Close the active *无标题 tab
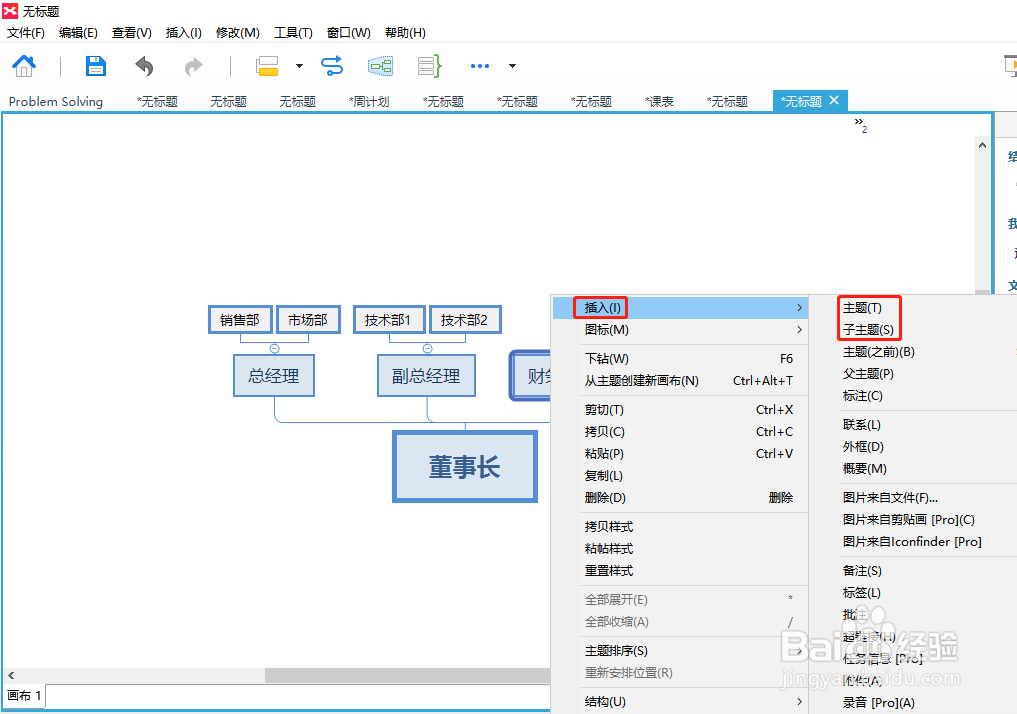This screenshot has width=1017, height=714. 834,100
